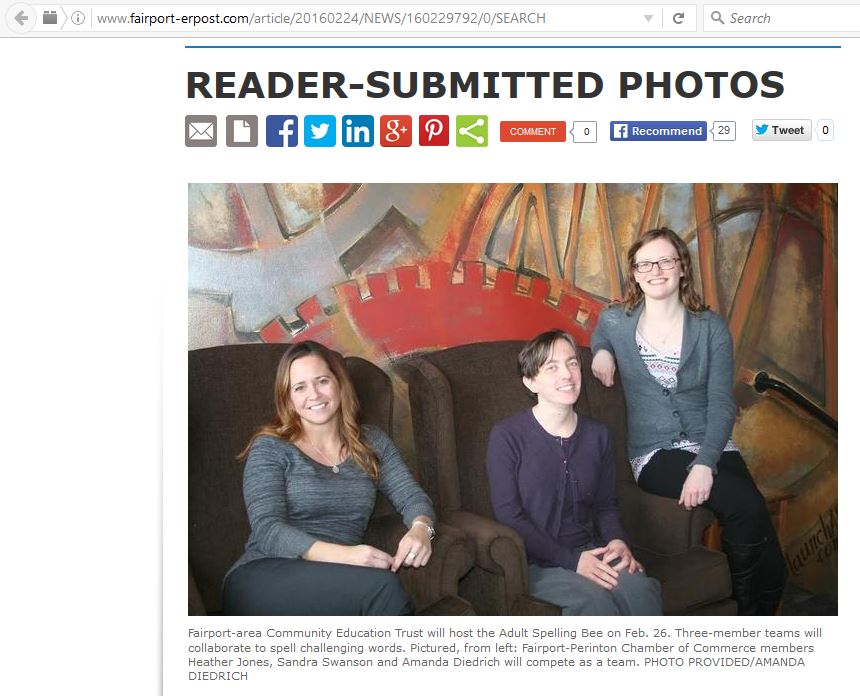860x696 pixels.
Task: Click the site information icon
Action: (78, 18)
